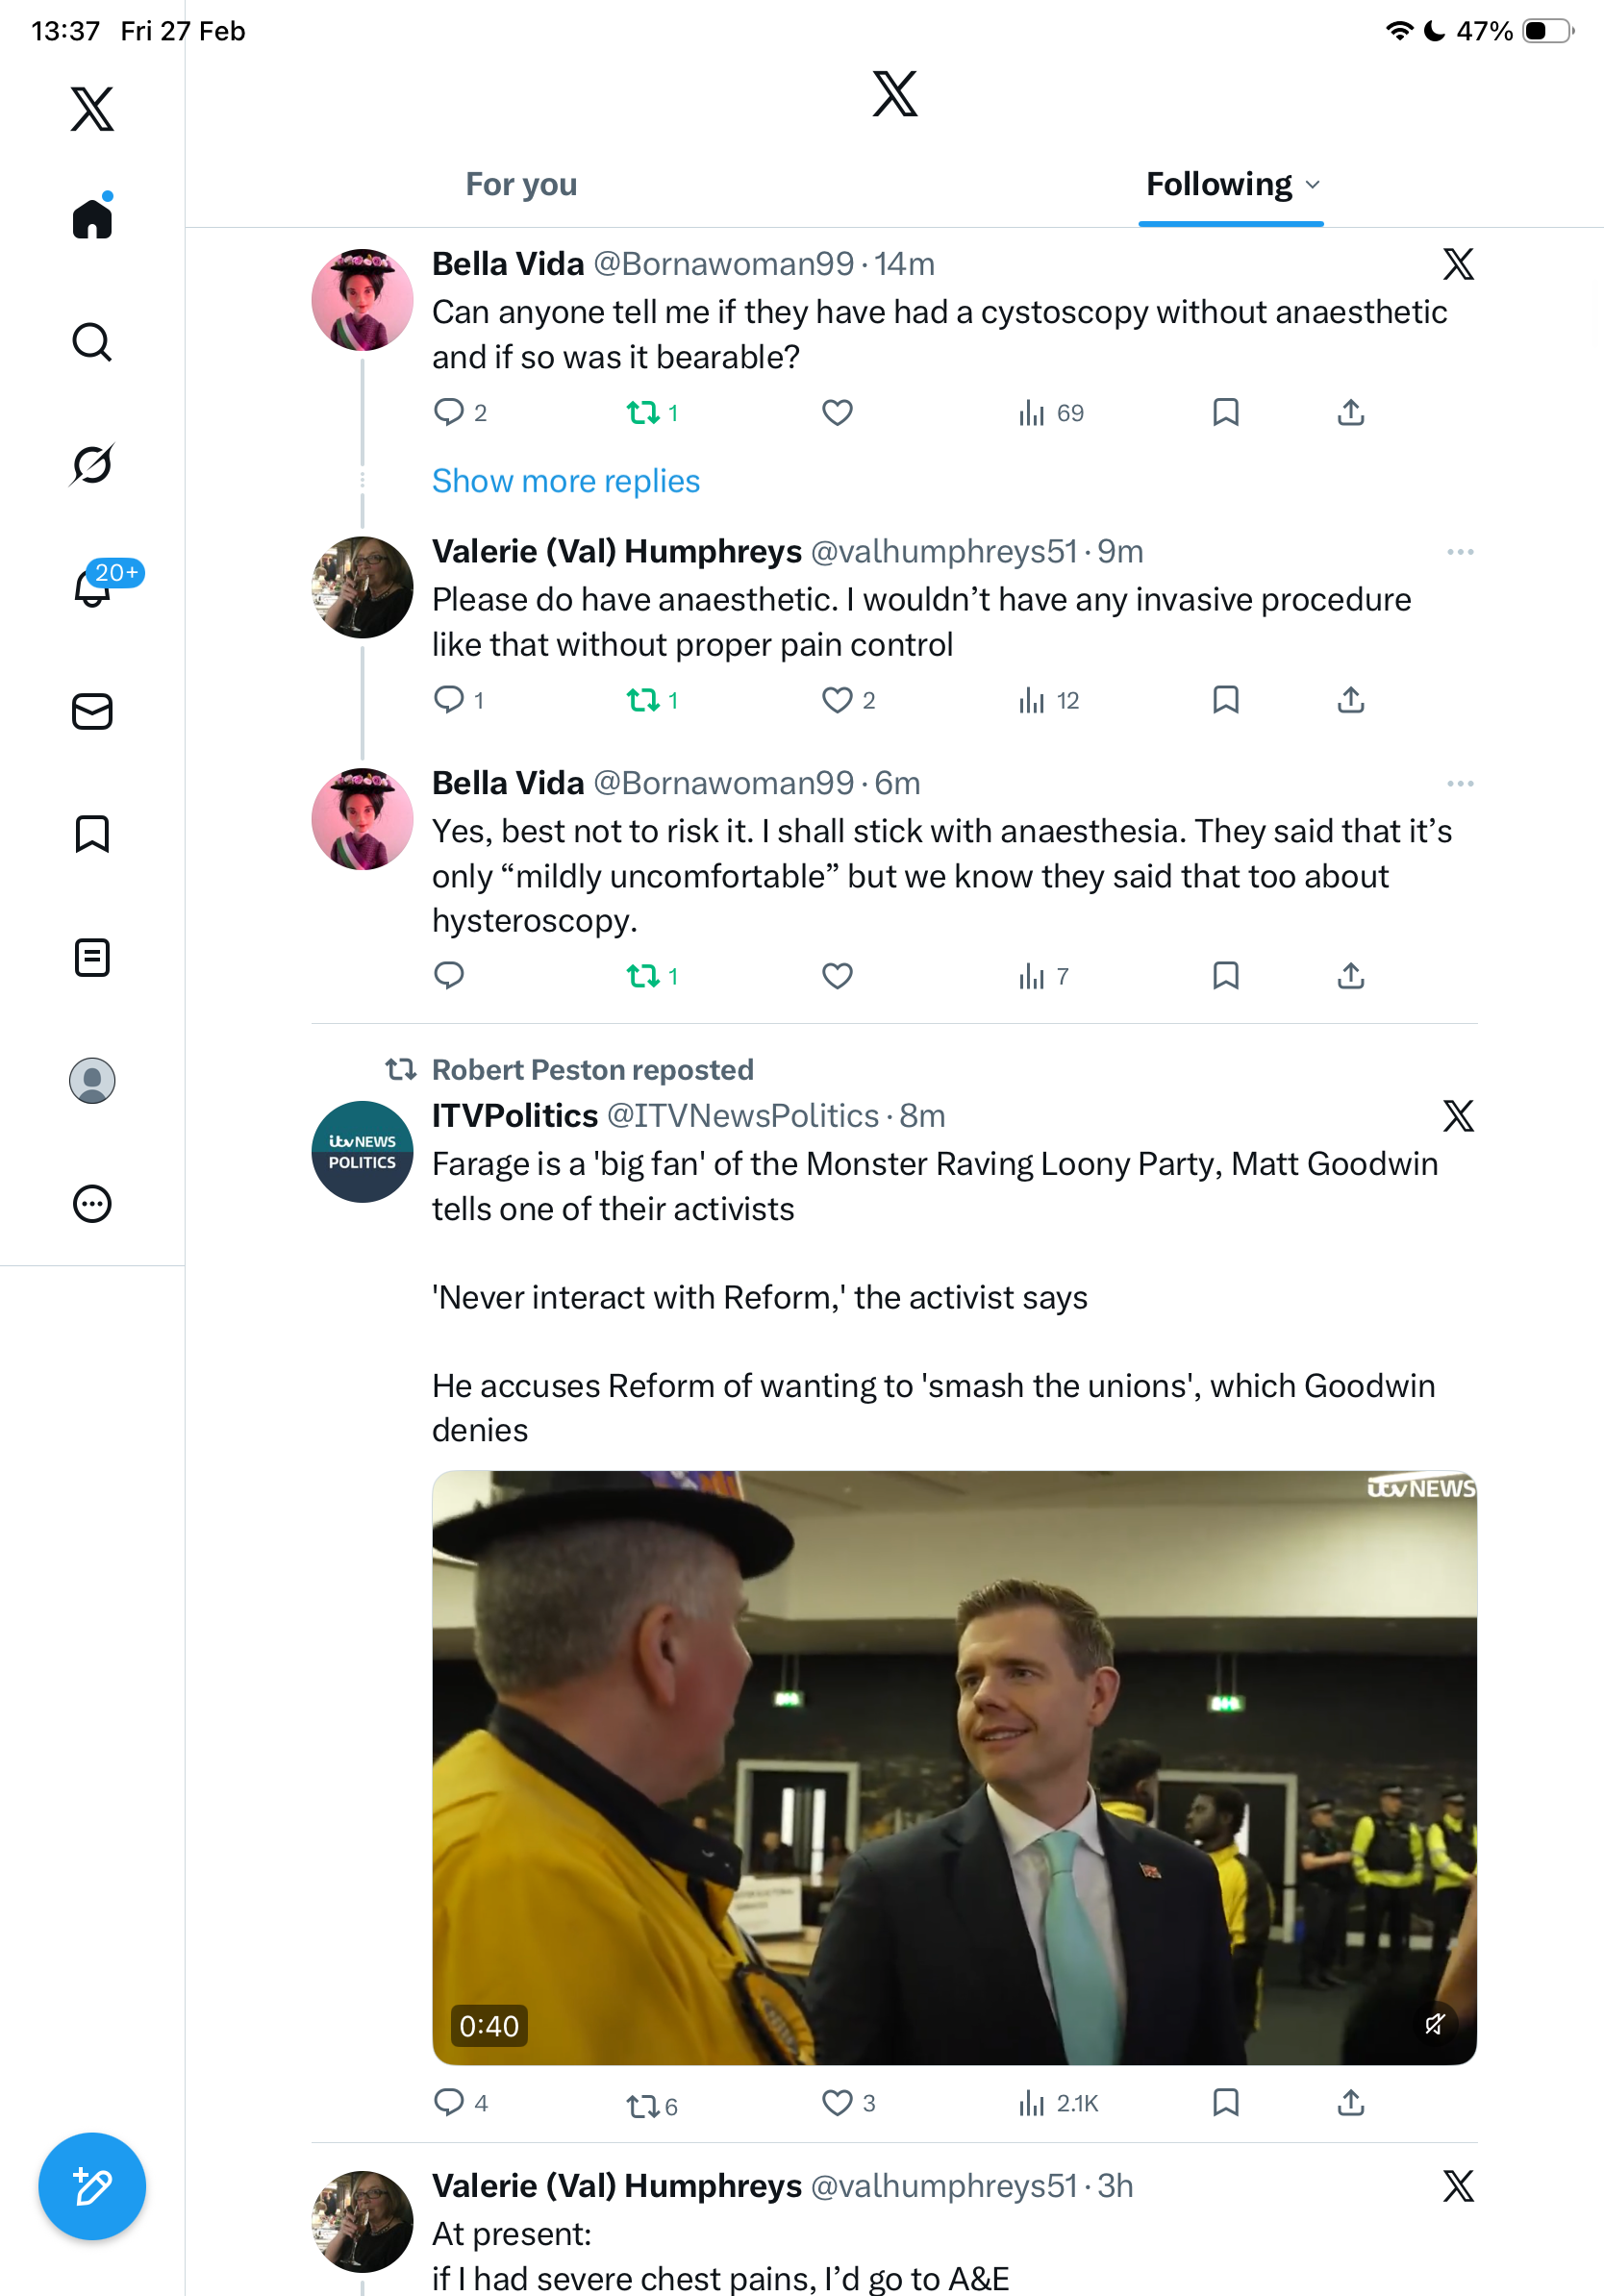Open Bookmarks in the sidebar
Viewport: 1604px width, 2296px height.
tap(92, 834)
